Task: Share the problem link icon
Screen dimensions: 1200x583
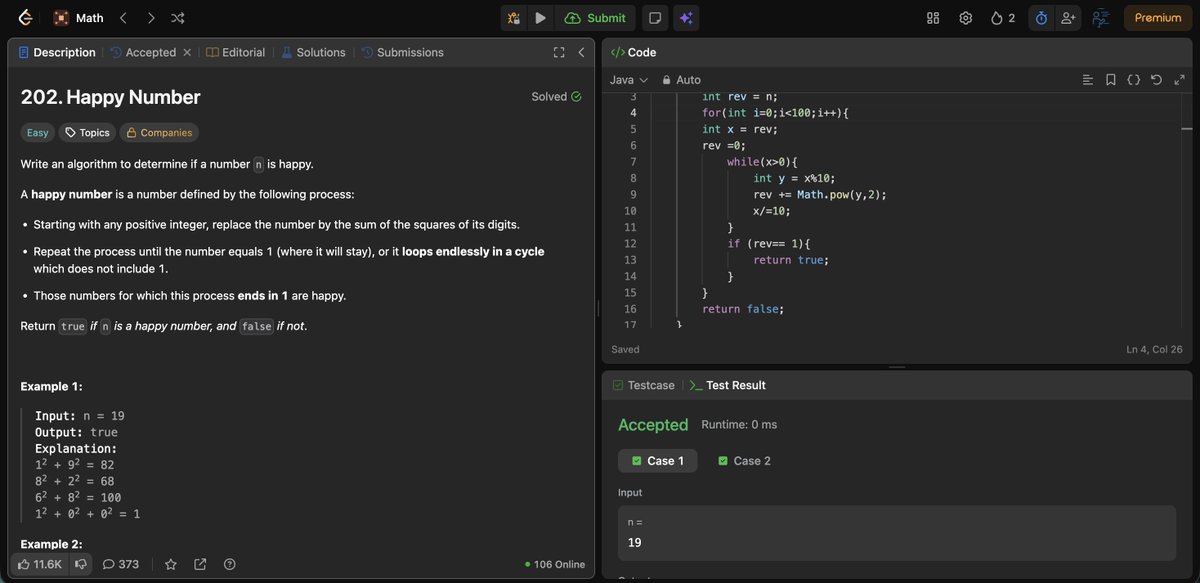Action: 200,564
